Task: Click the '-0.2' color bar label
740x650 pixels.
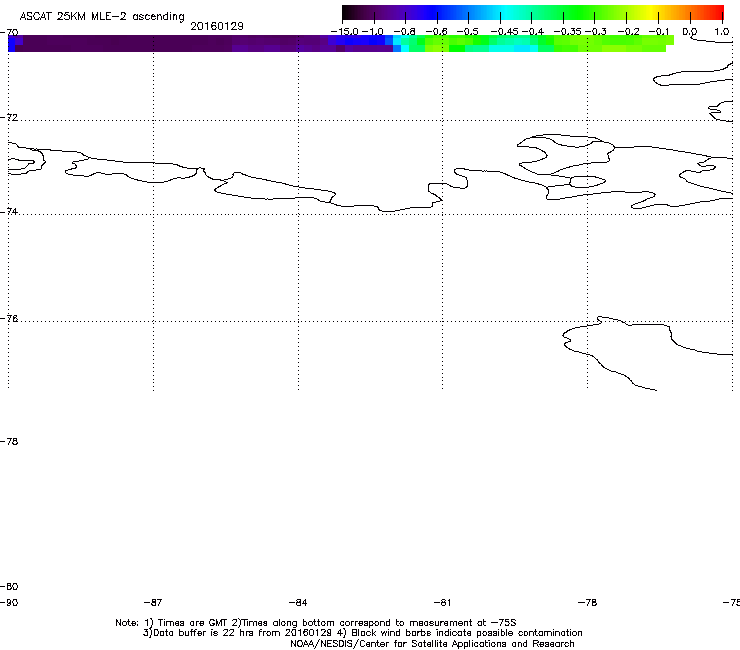Action: click(x=629, y=32)
